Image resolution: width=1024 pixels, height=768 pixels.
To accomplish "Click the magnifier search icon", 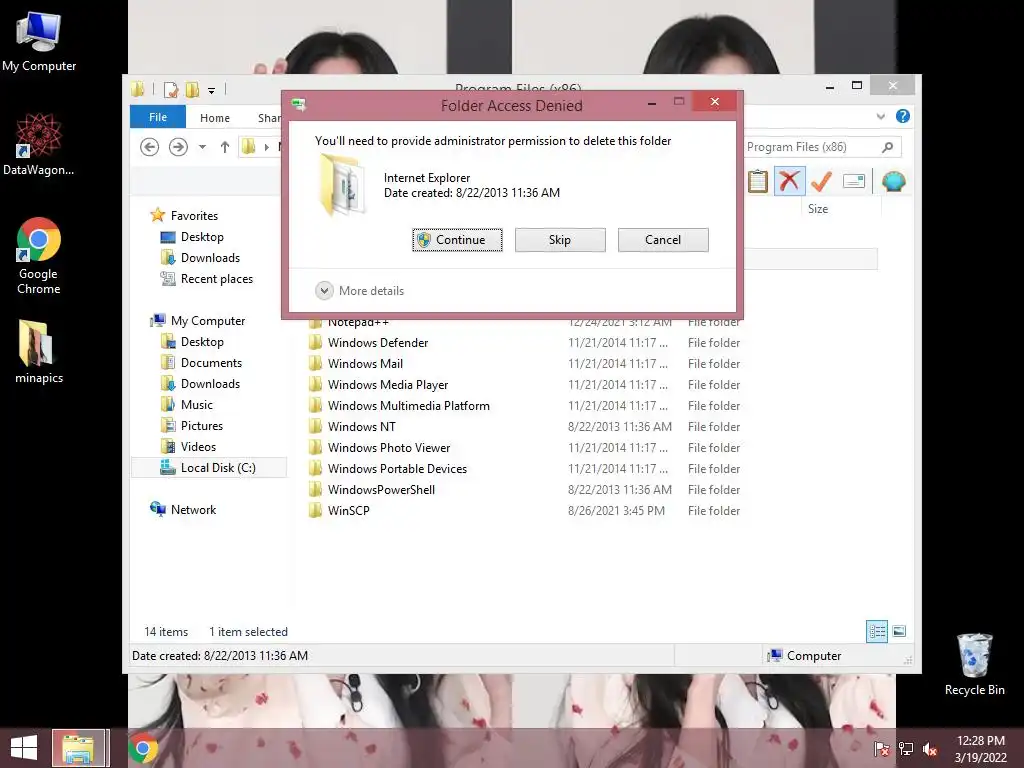I will (x=888, y=147).
